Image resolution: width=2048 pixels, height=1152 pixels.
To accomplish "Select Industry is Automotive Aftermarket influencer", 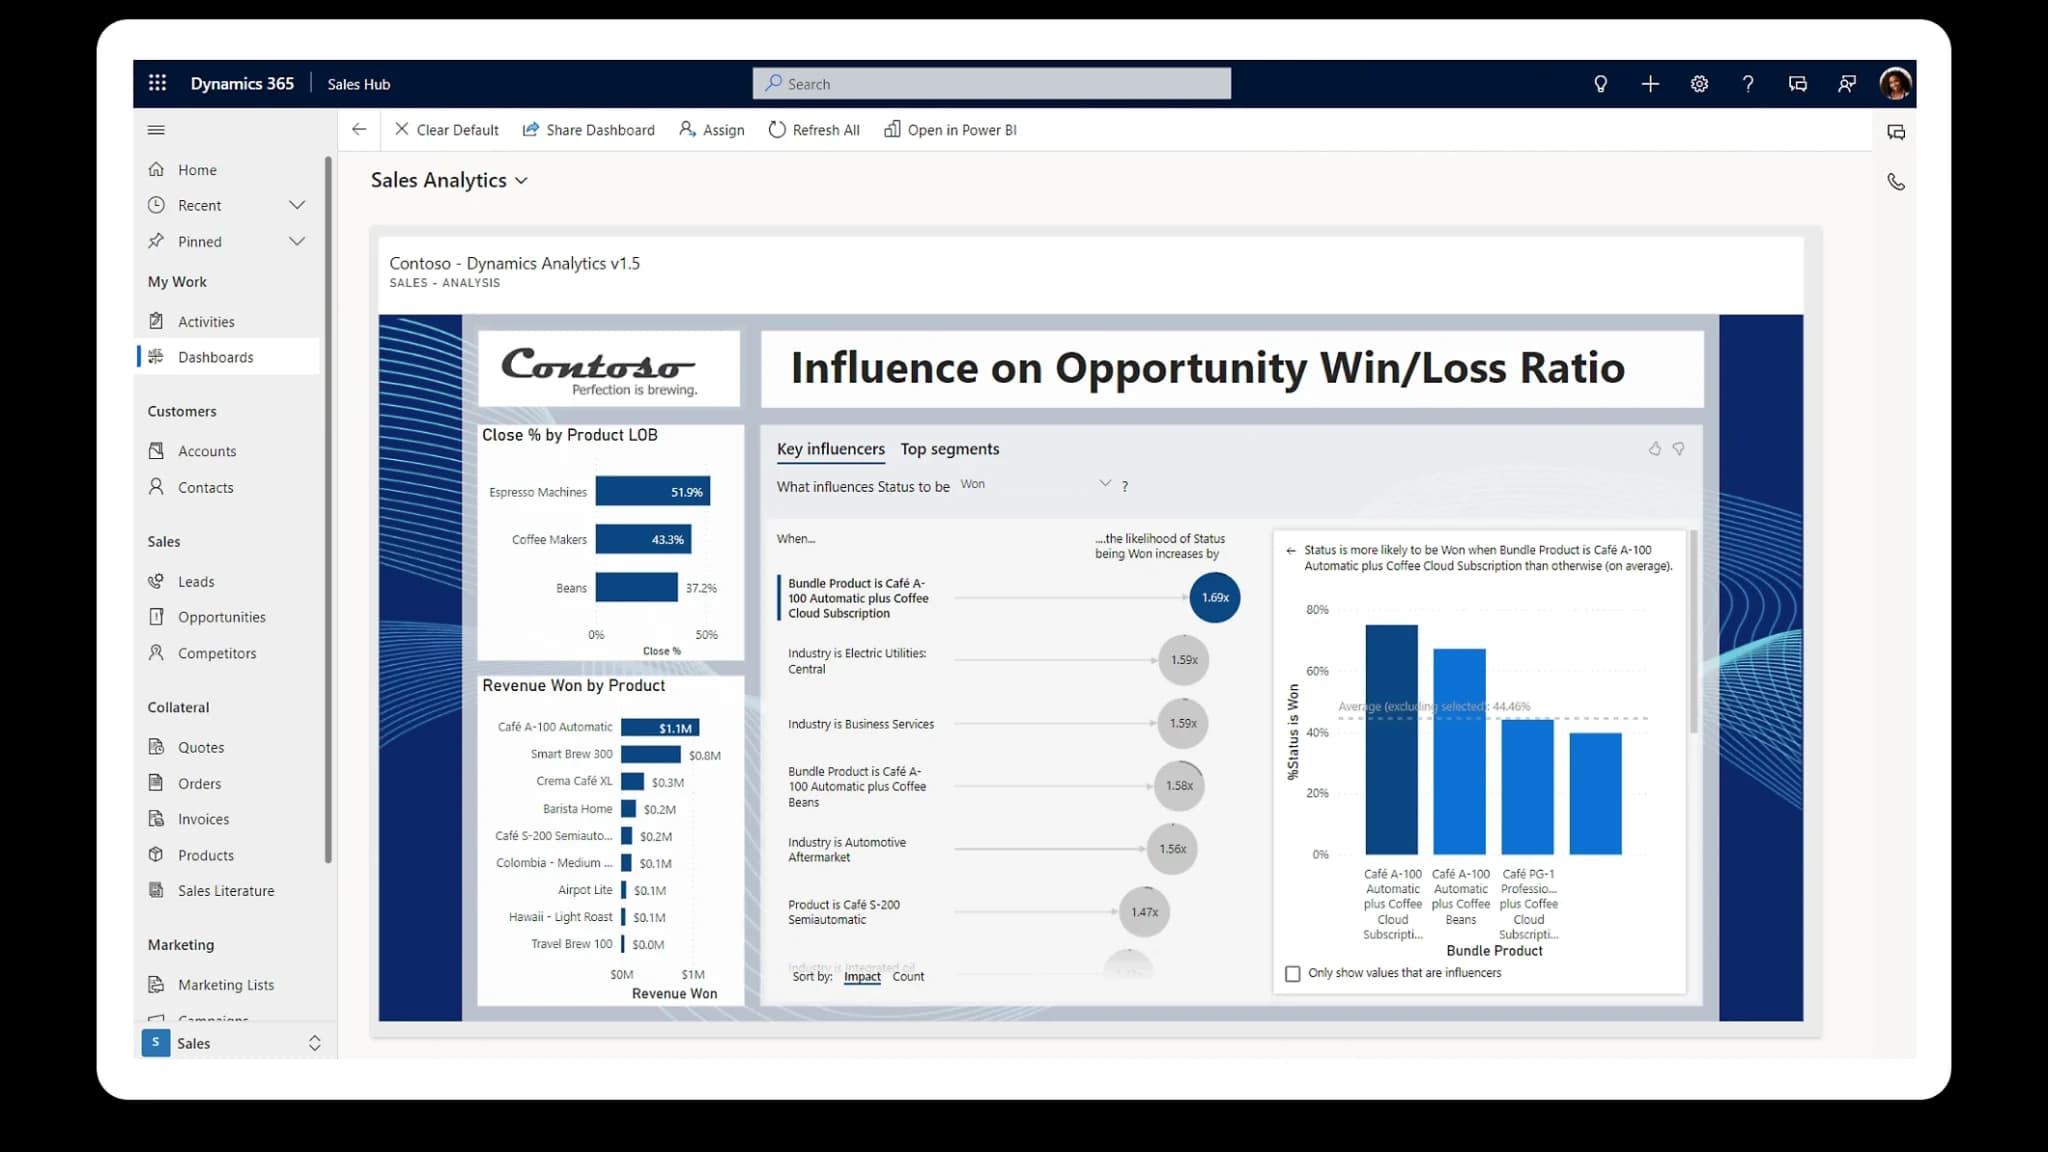I will pos(847,850).
